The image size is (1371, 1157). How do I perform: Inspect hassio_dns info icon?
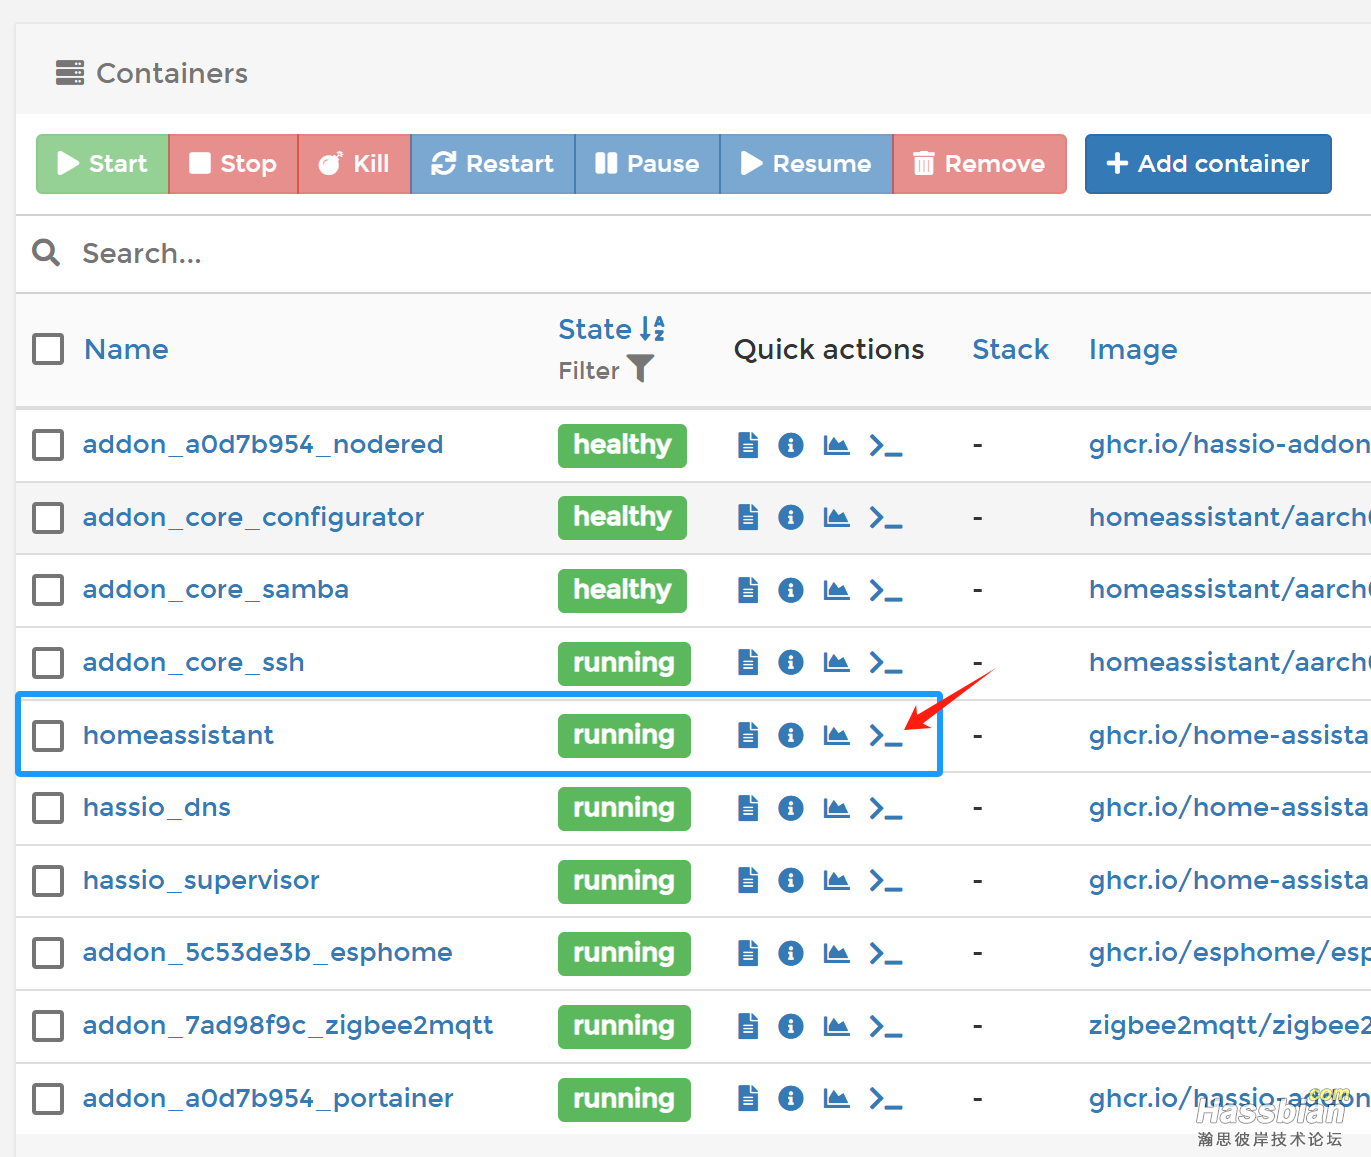tap(791, 808)
